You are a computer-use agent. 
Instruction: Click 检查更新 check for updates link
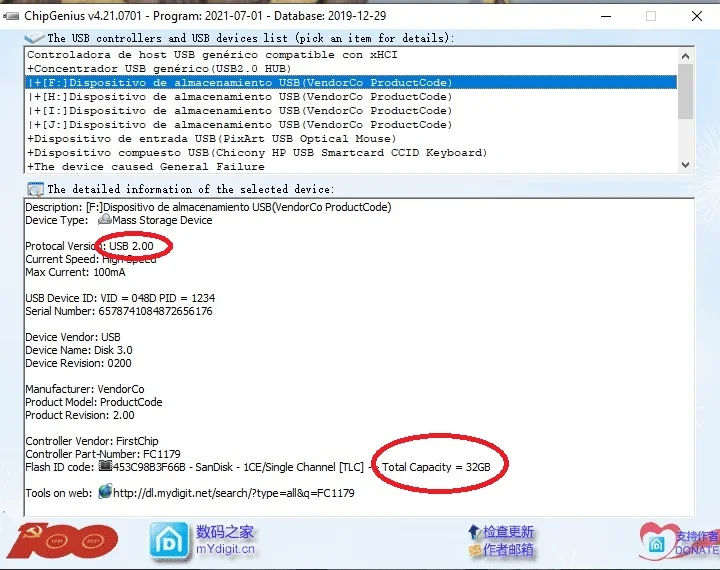(508, 532)
